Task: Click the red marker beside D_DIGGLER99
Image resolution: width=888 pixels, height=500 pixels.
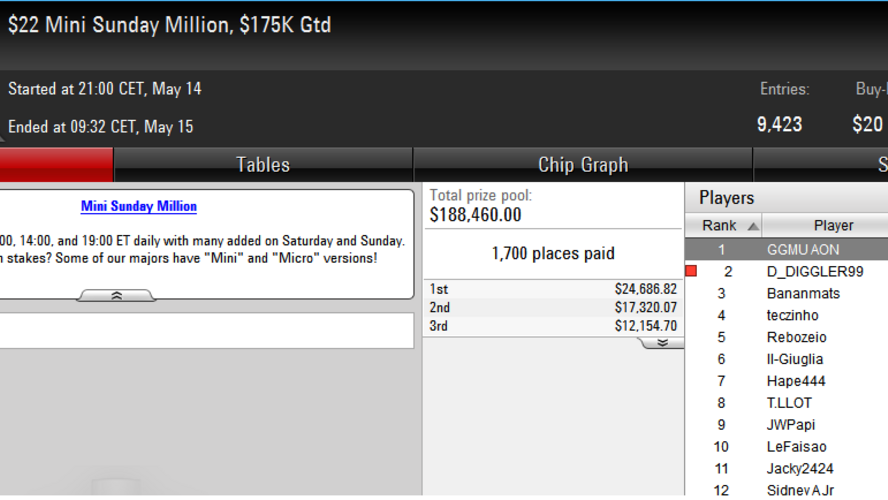Action: 691,271
